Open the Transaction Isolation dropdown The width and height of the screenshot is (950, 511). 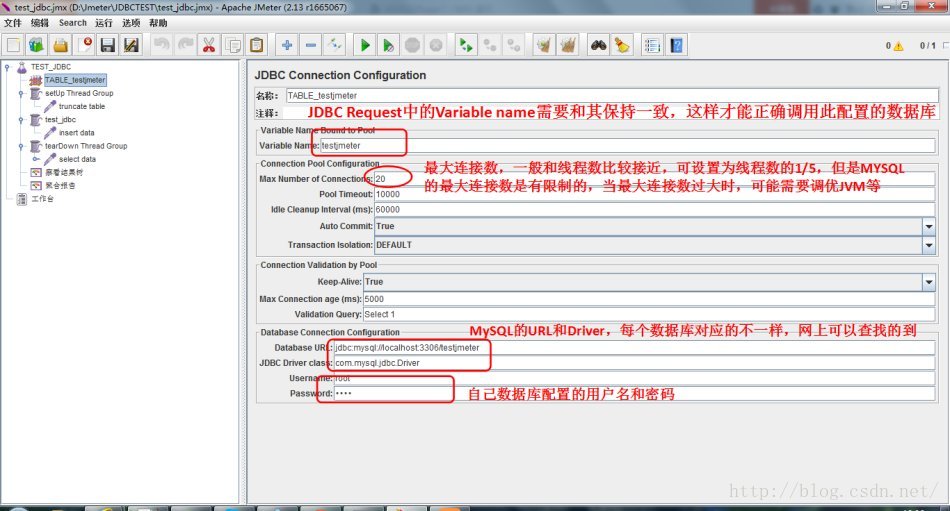tap(929, 245)
